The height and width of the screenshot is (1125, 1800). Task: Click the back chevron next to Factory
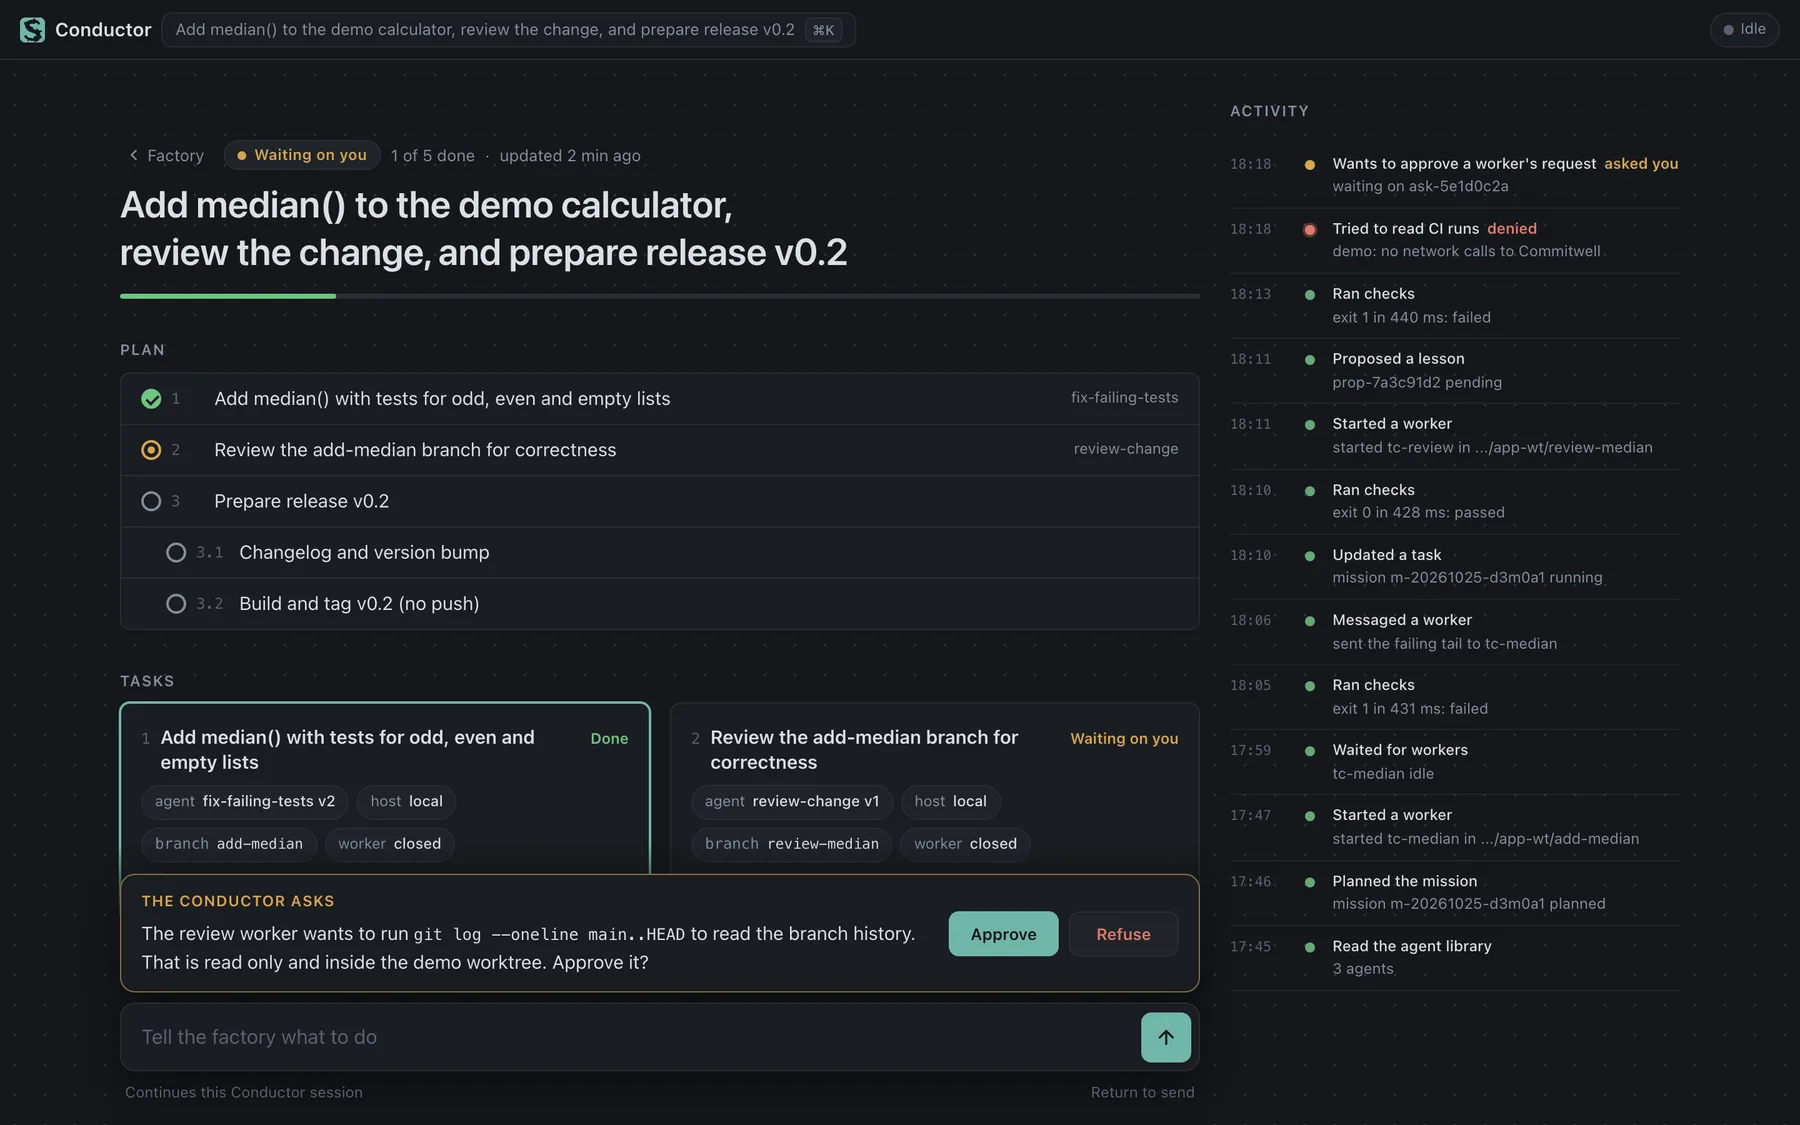click(133, 155)
